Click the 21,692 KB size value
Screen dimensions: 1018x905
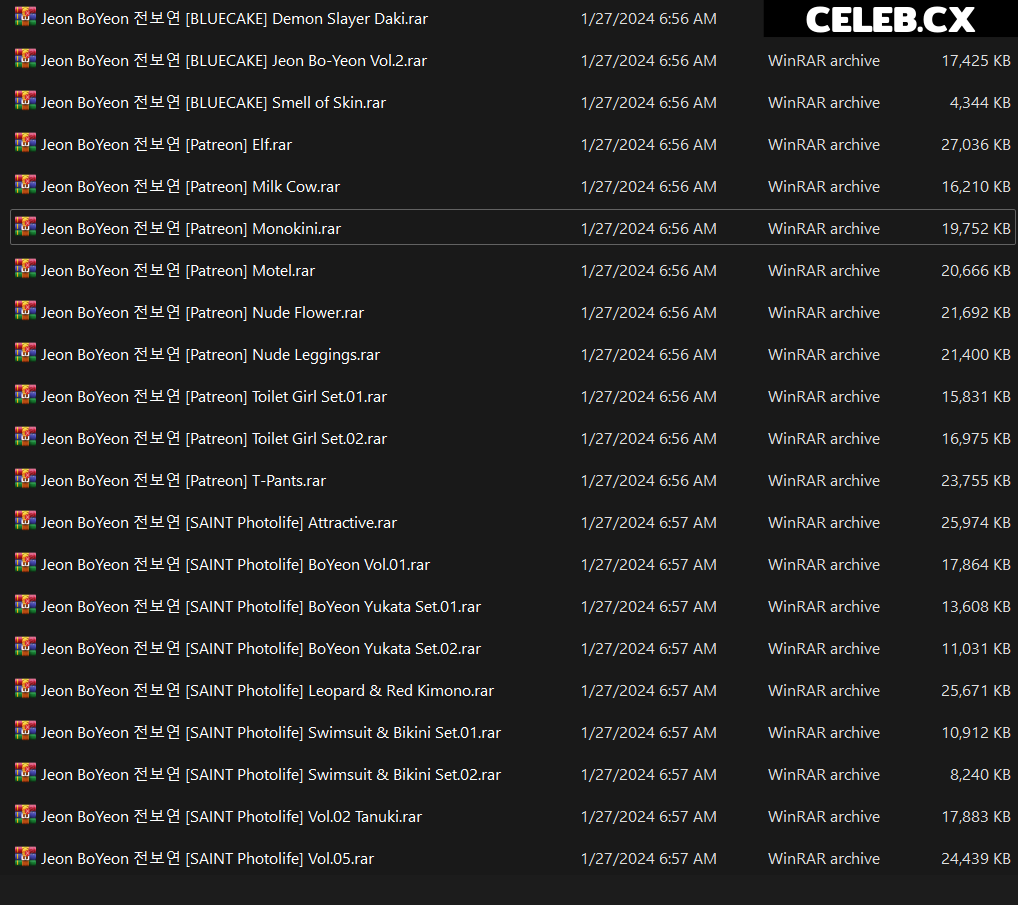[976, 313]
